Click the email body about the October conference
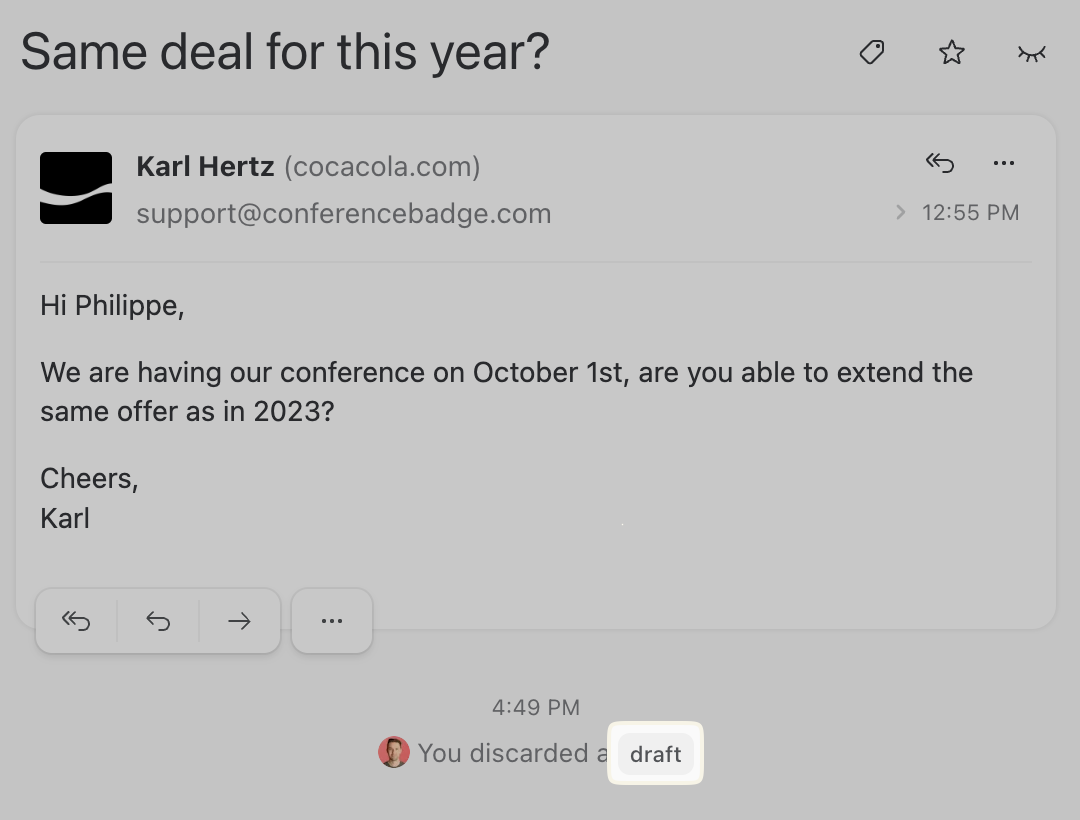Viewport: 1080px width, 820px height. (506, 391)
